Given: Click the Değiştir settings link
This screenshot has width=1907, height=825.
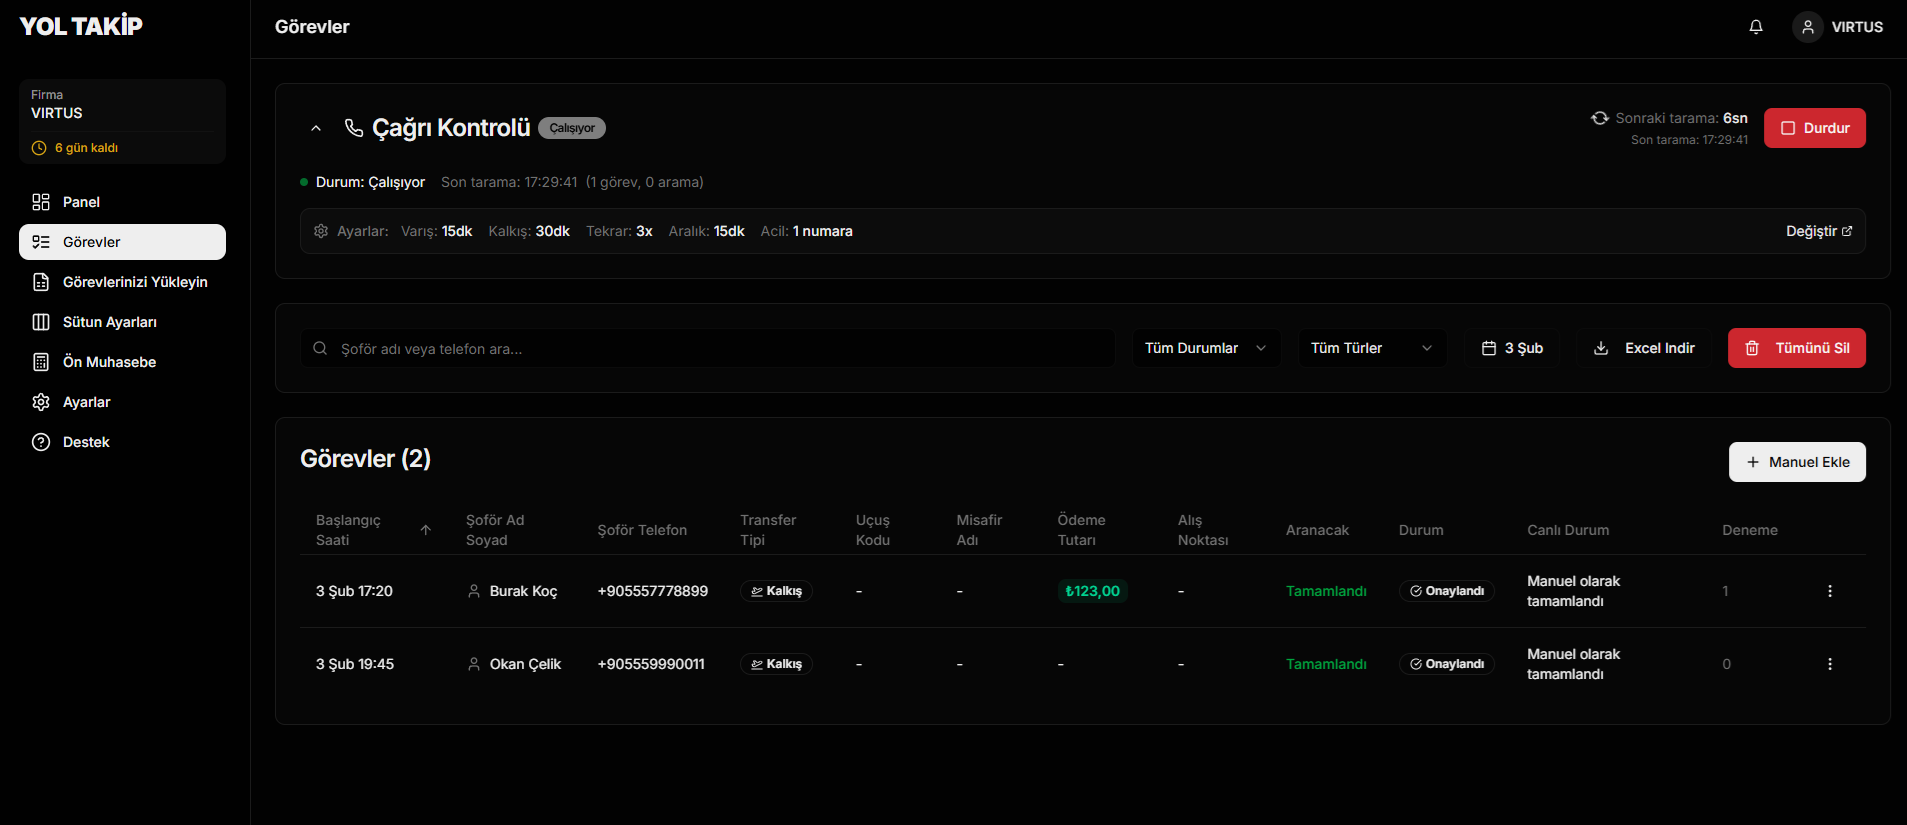Looking at the screenshot, I should tap(1818, 231).
